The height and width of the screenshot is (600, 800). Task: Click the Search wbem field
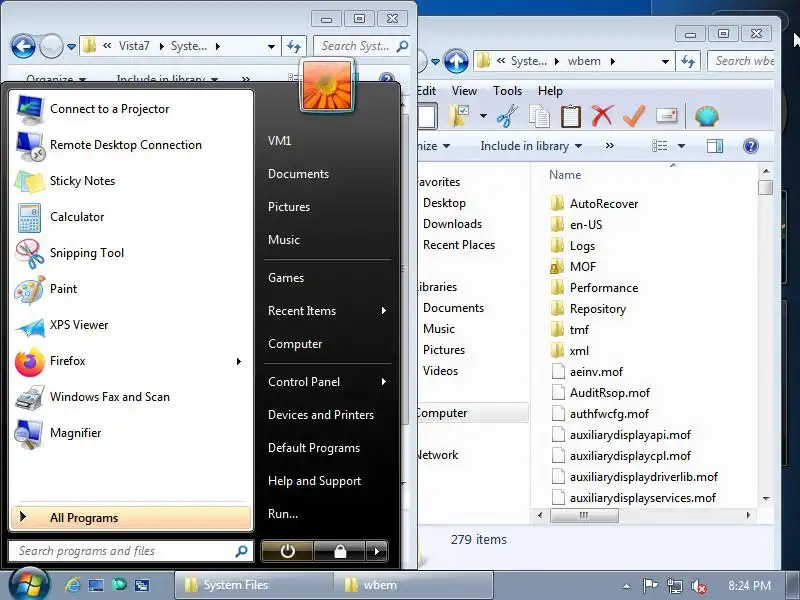coord(743,61)
